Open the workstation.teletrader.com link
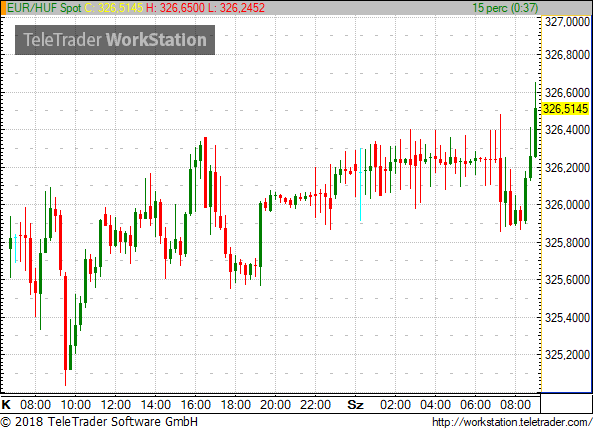Screen dimensions: 593x431 512,422
